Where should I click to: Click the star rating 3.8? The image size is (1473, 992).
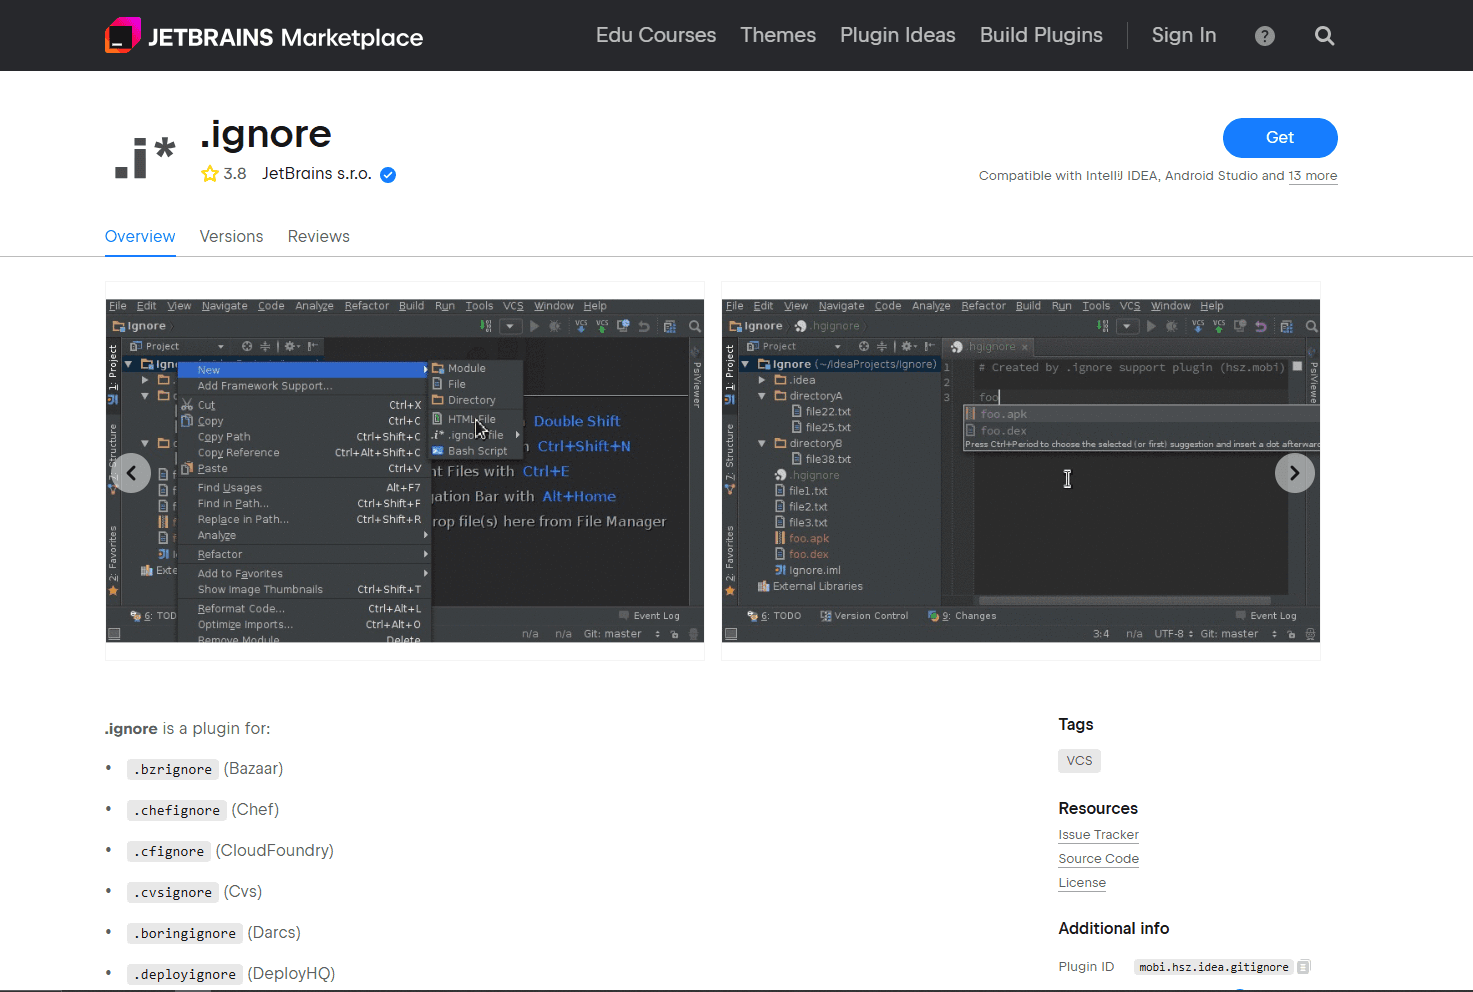click(224, 174)
